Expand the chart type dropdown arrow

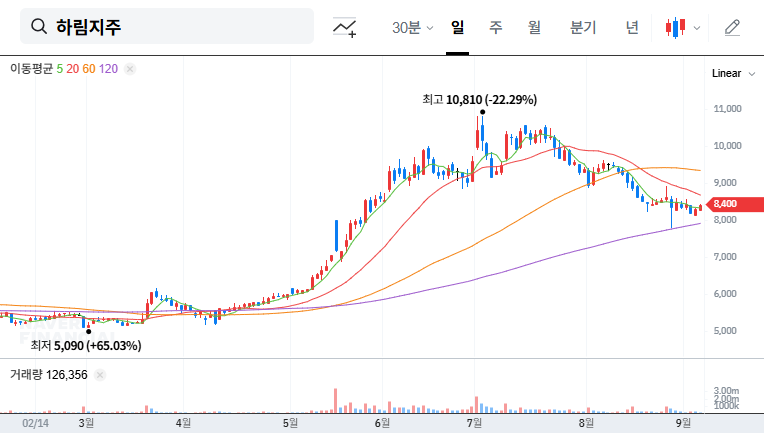(x=697, y=28)
